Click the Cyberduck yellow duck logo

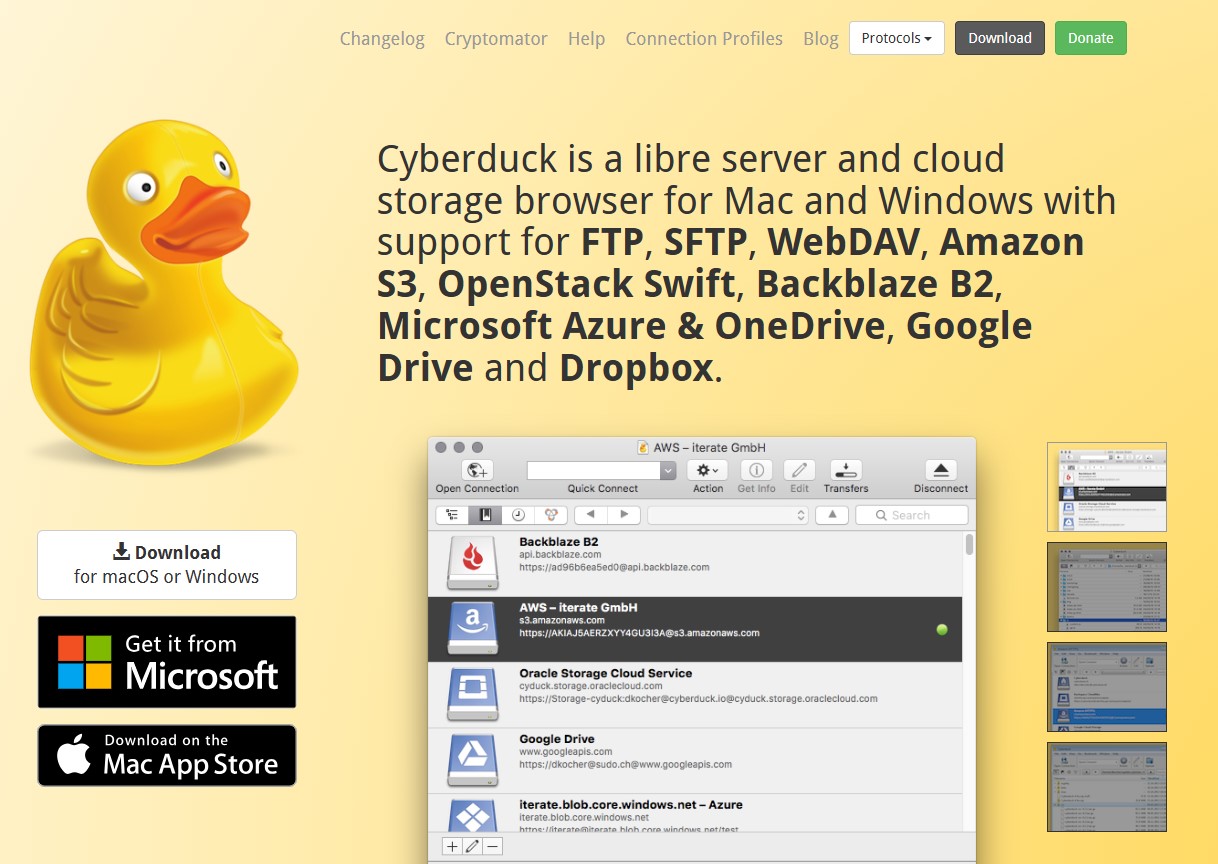[163, 292]
